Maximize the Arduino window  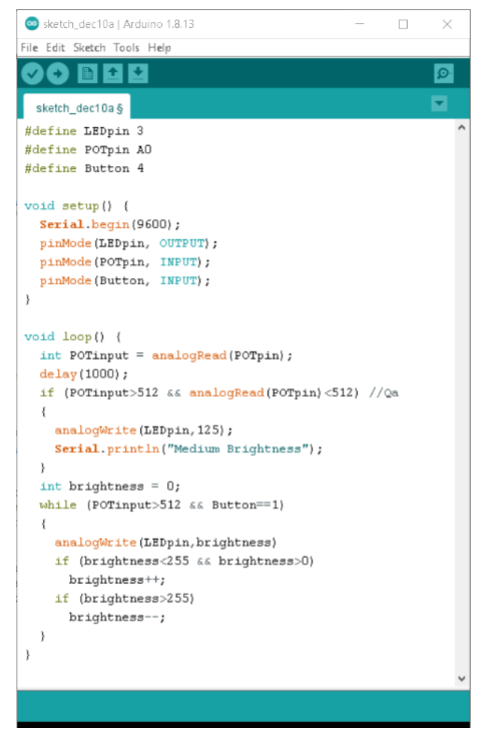coord(403,24)
